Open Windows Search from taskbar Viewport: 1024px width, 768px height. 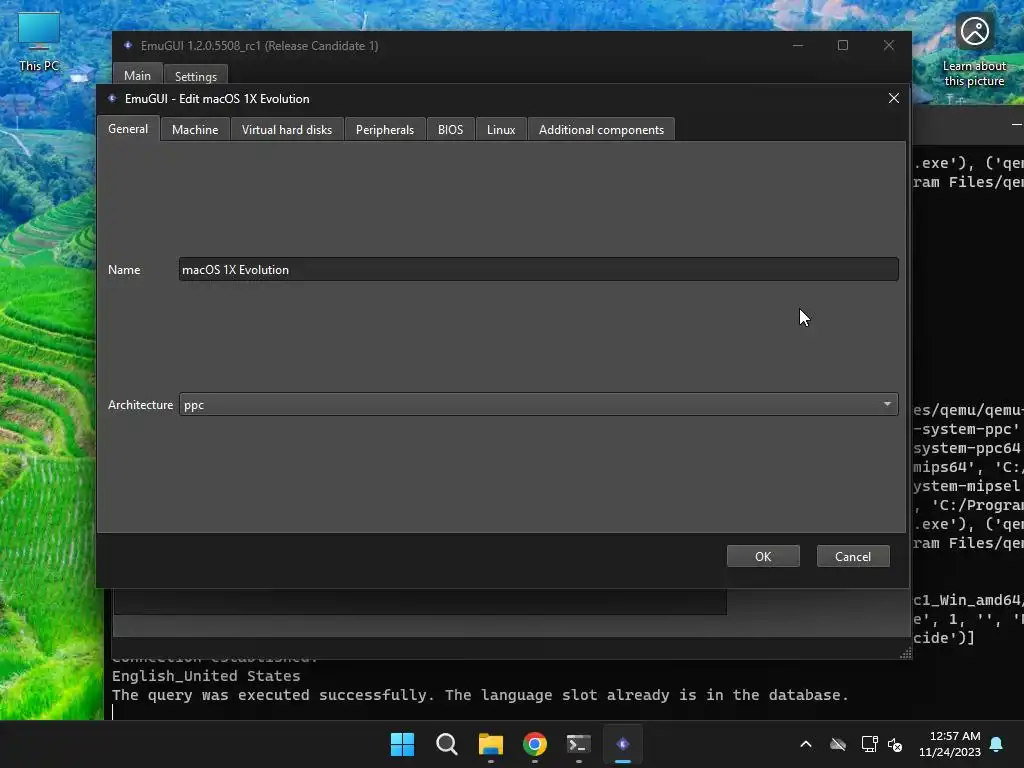[x=447, y=744]
